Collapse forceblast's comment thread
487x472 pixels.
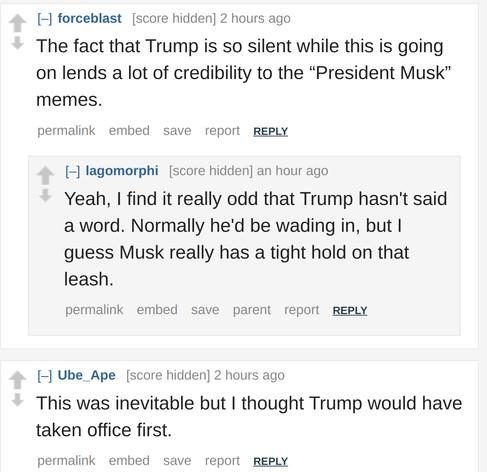click(x=45, y=19)
